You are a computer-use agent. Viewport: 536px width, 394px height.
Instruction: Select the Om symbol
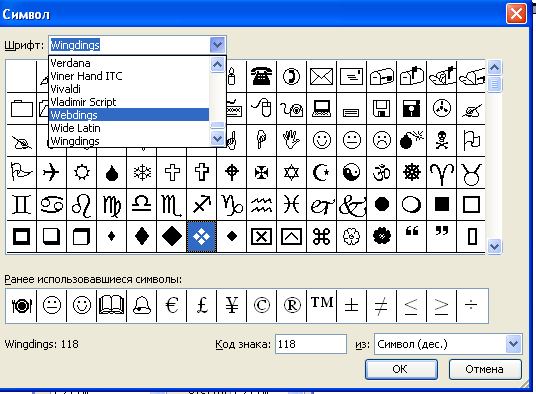(381, 172)
